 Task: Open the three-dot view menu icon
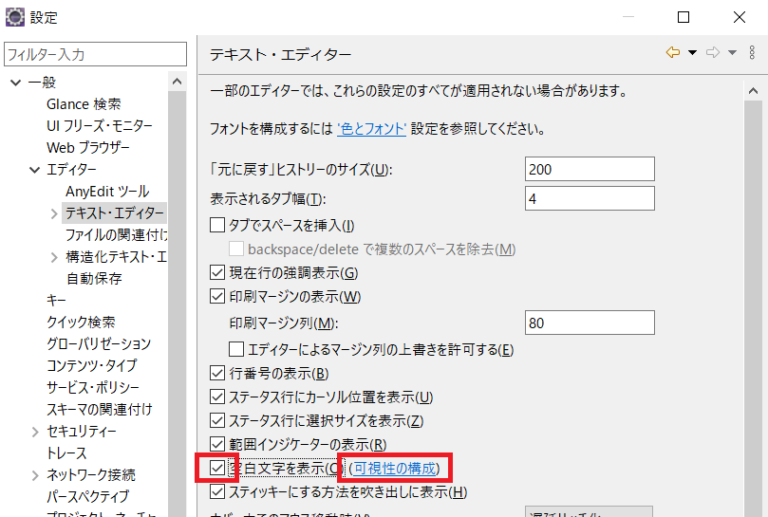(752, 53)
